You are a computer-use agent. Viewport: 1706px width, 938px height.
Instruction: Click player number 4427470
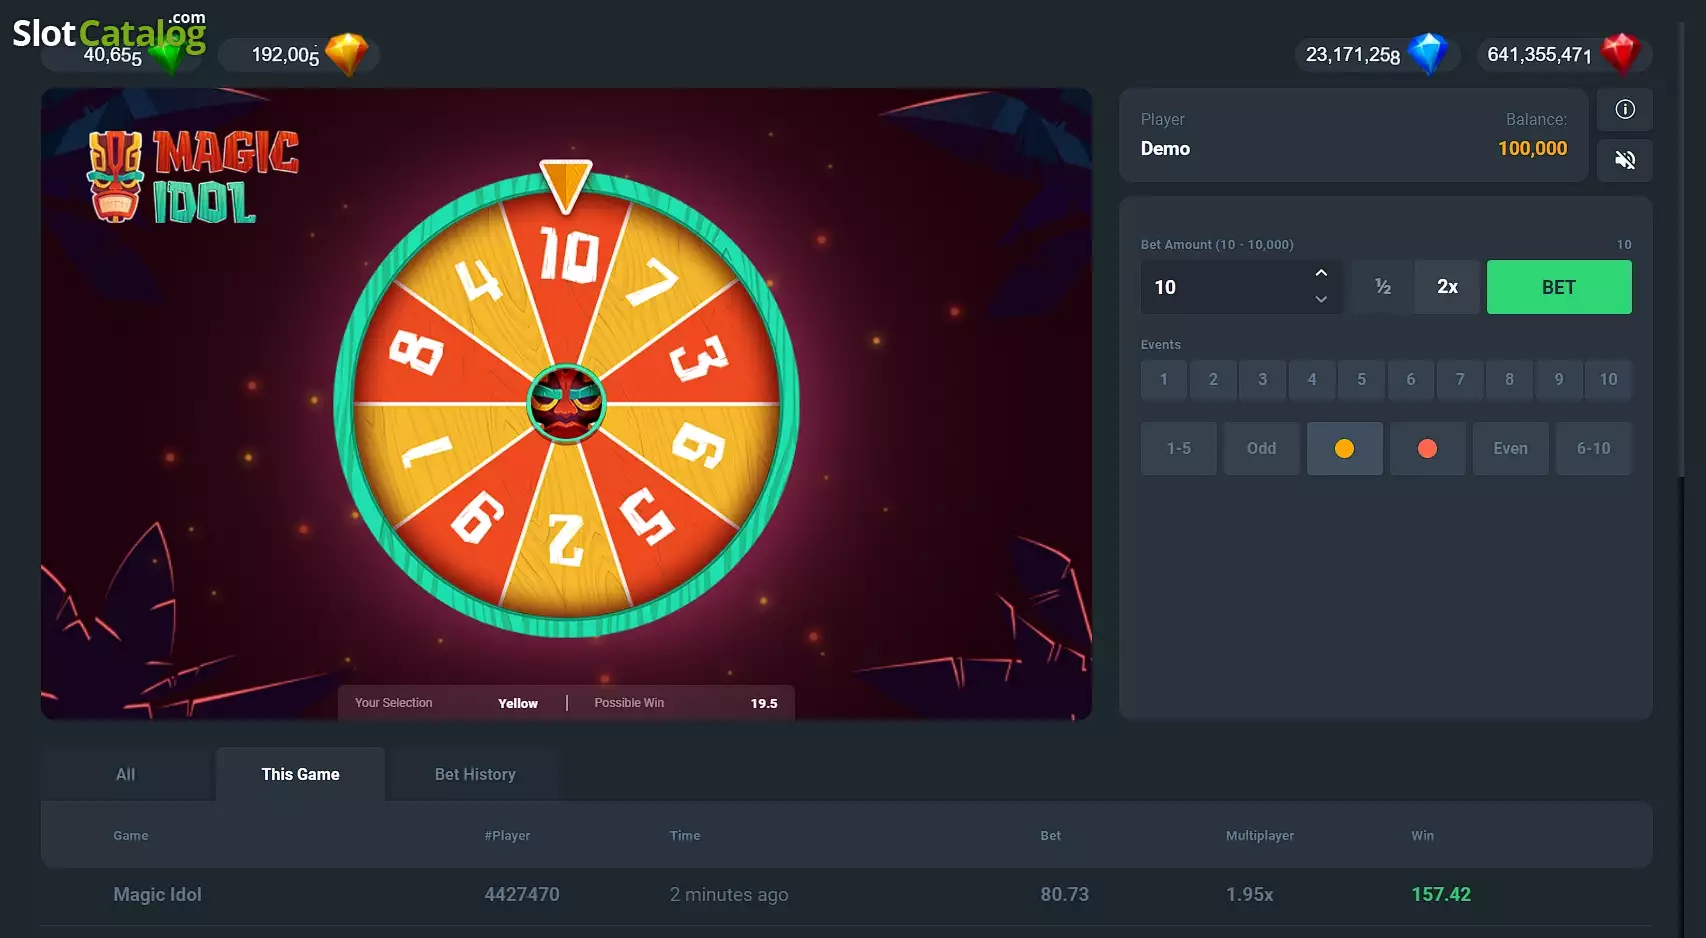pyautogui.click(x=522, y=895)
